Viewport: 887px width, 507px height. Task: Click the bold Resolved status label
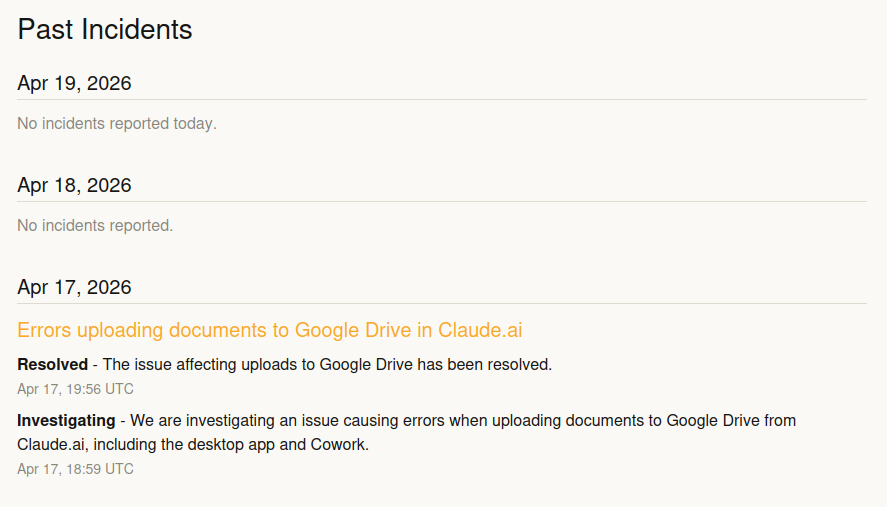(x=52, y=364)
